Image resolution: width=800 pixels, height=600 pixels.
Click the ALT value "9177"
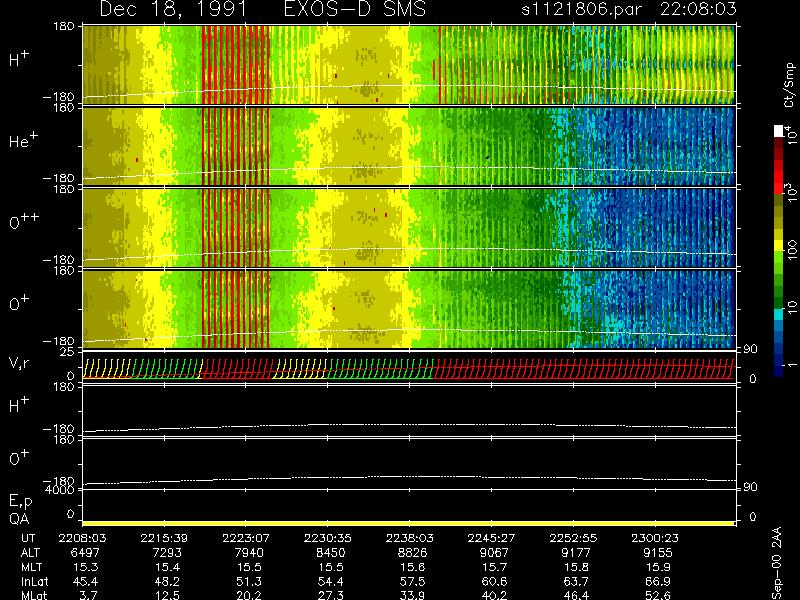[576, 553]
